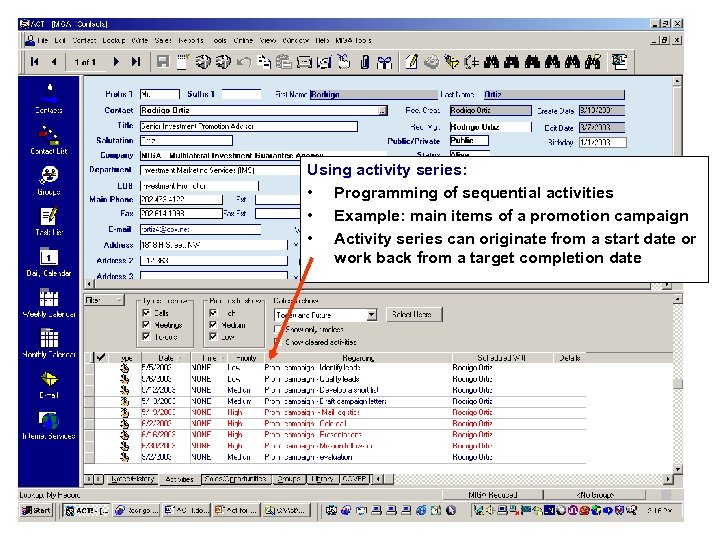
Task: Go to the next contact record
Action: pos(116,61)
